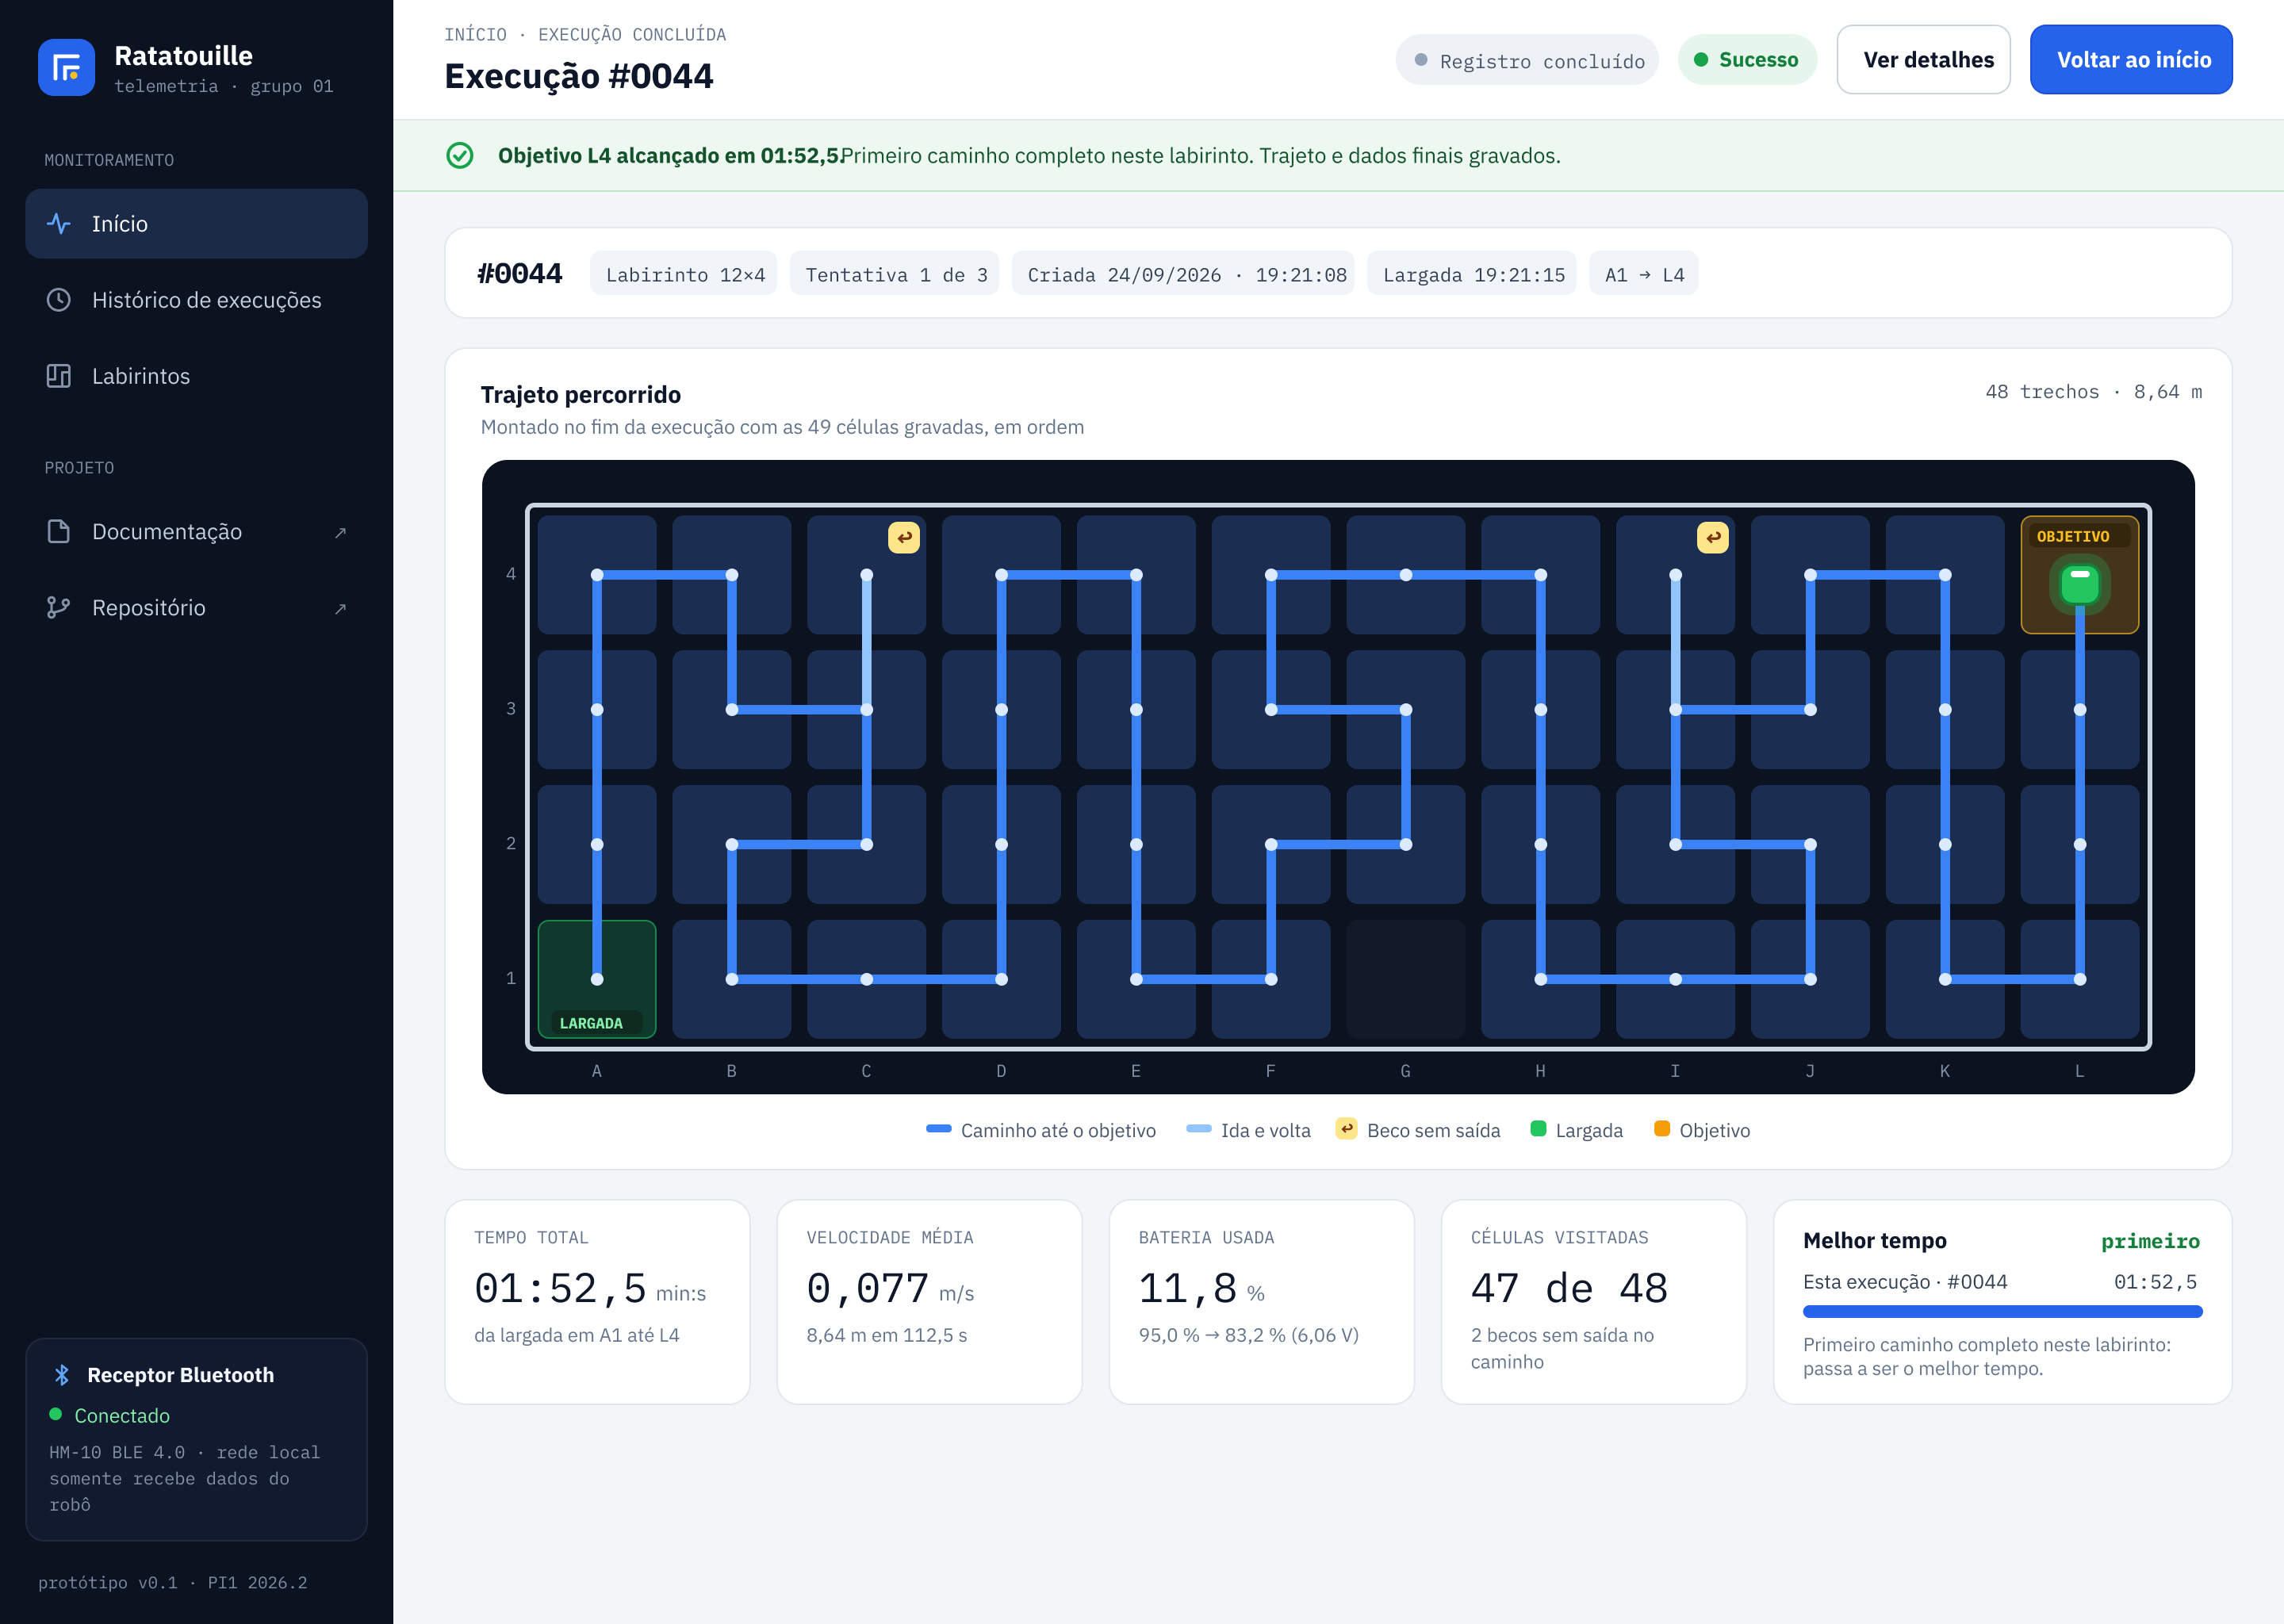Click the Criada 24/09/2026 tag

pos(1184,274)
